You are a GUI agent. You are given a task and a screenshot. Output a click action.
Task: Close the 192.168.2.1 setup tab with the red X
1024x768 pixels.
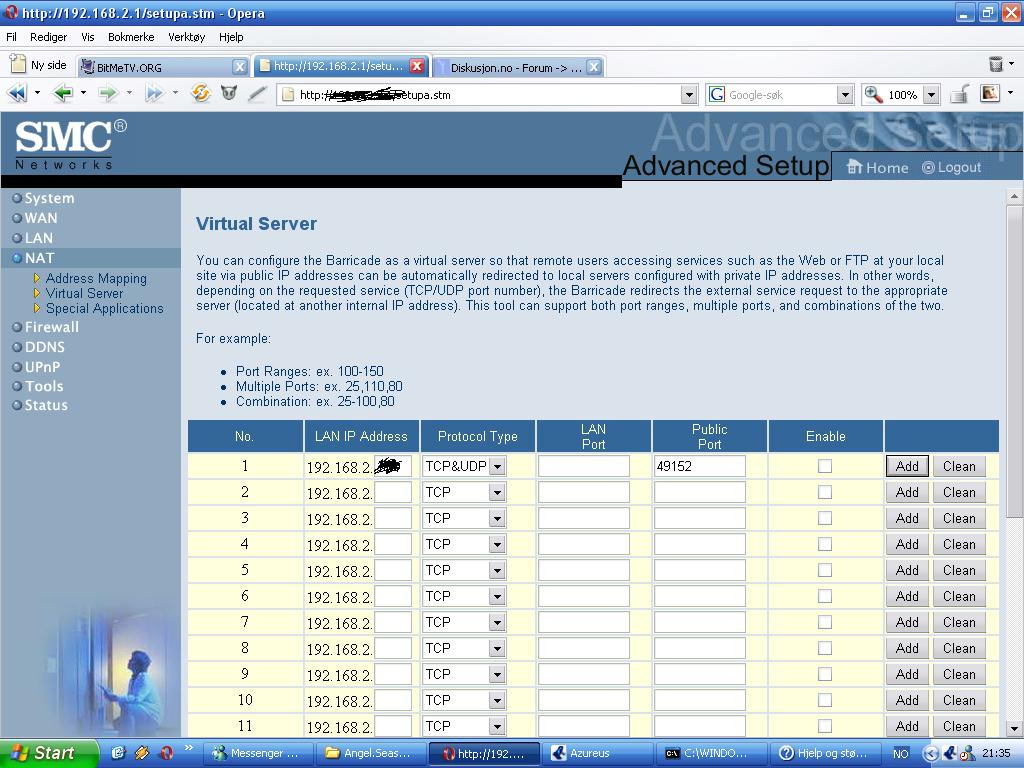pos(417,66)
